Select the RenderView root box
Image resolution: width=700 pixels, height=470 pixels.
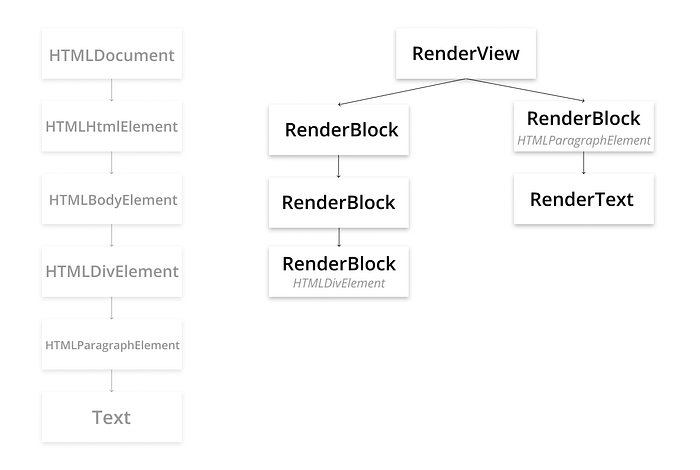[466, 54]
